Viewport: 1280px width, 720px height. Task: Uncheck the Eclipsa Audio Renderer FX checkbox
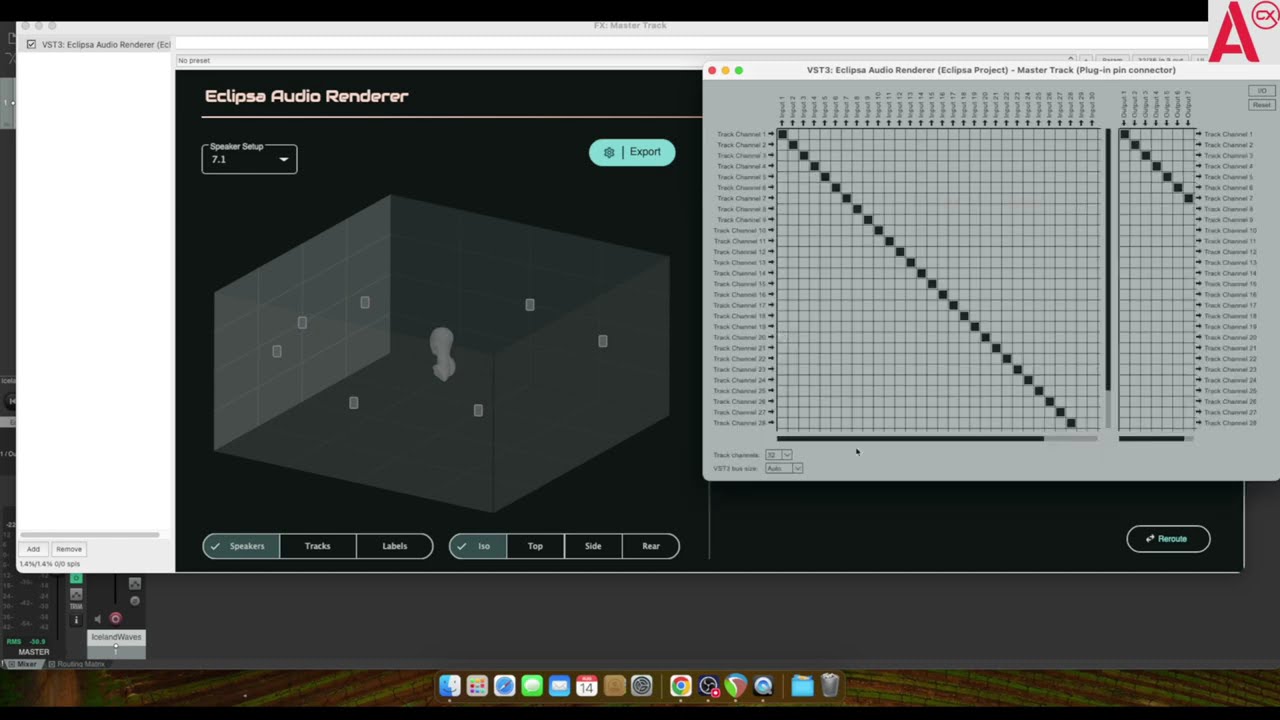[32, 44]
